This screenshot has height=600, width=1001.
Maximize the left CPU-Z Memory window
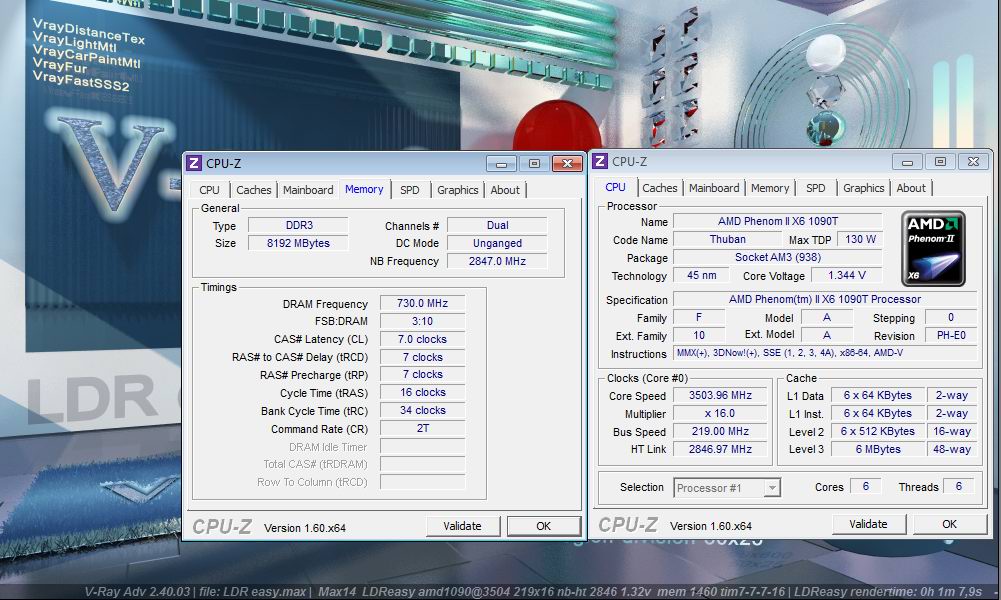pyautogui.click(x=534, y=164)
